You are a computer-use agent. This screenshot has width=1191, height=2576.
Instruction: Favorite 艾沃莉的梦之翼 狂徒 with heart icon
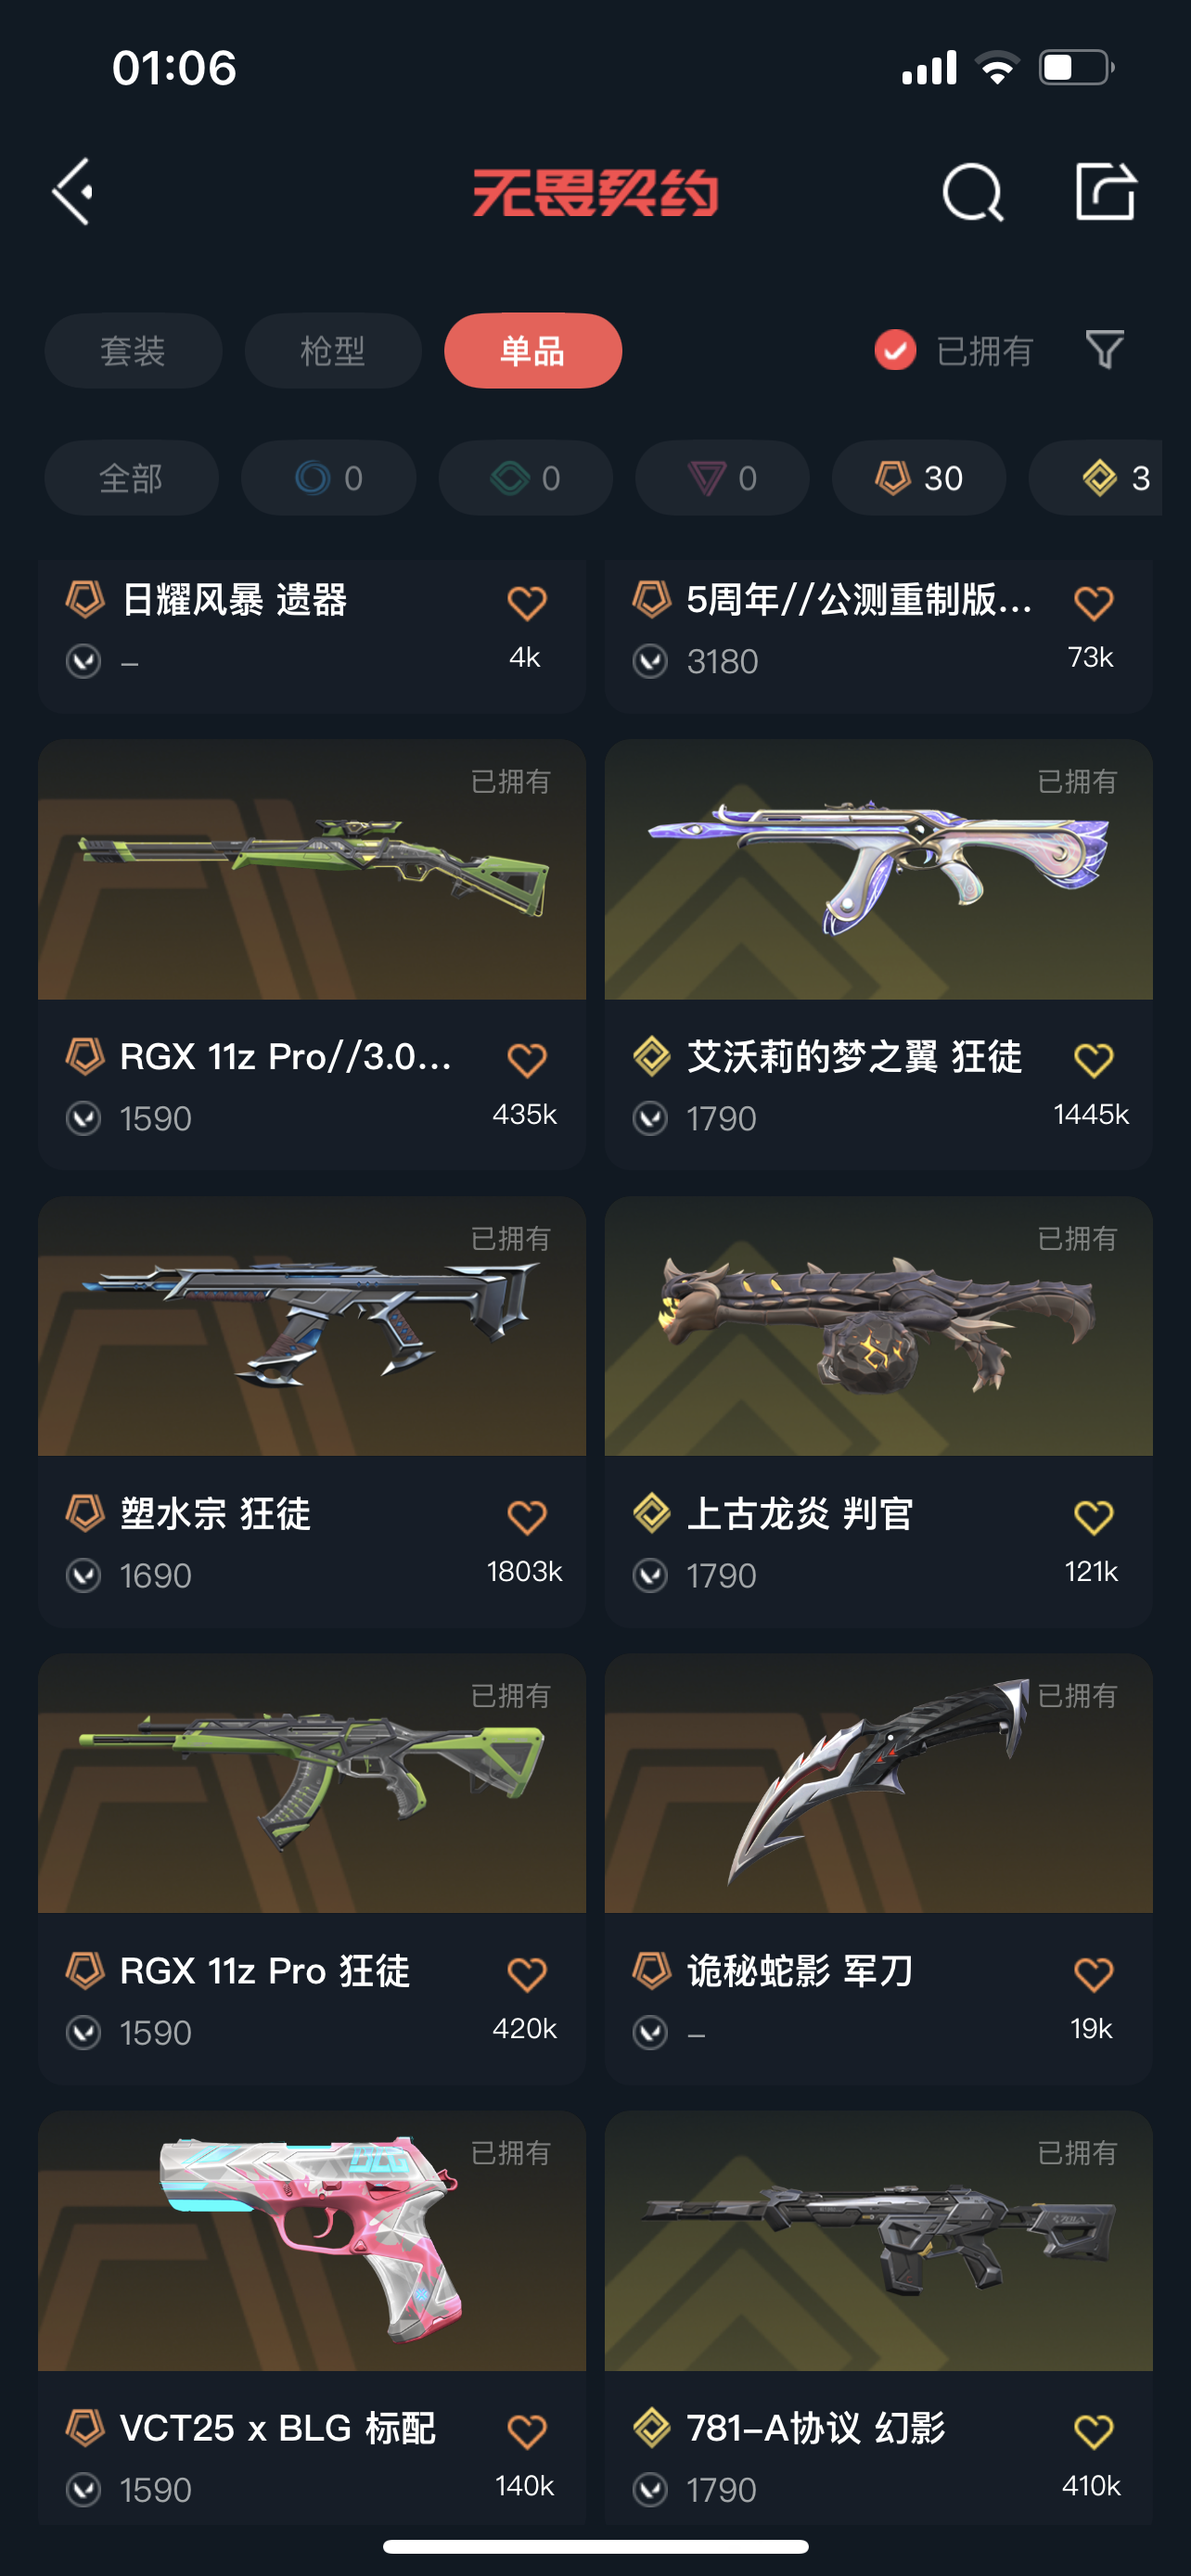coord(1093,1059)
